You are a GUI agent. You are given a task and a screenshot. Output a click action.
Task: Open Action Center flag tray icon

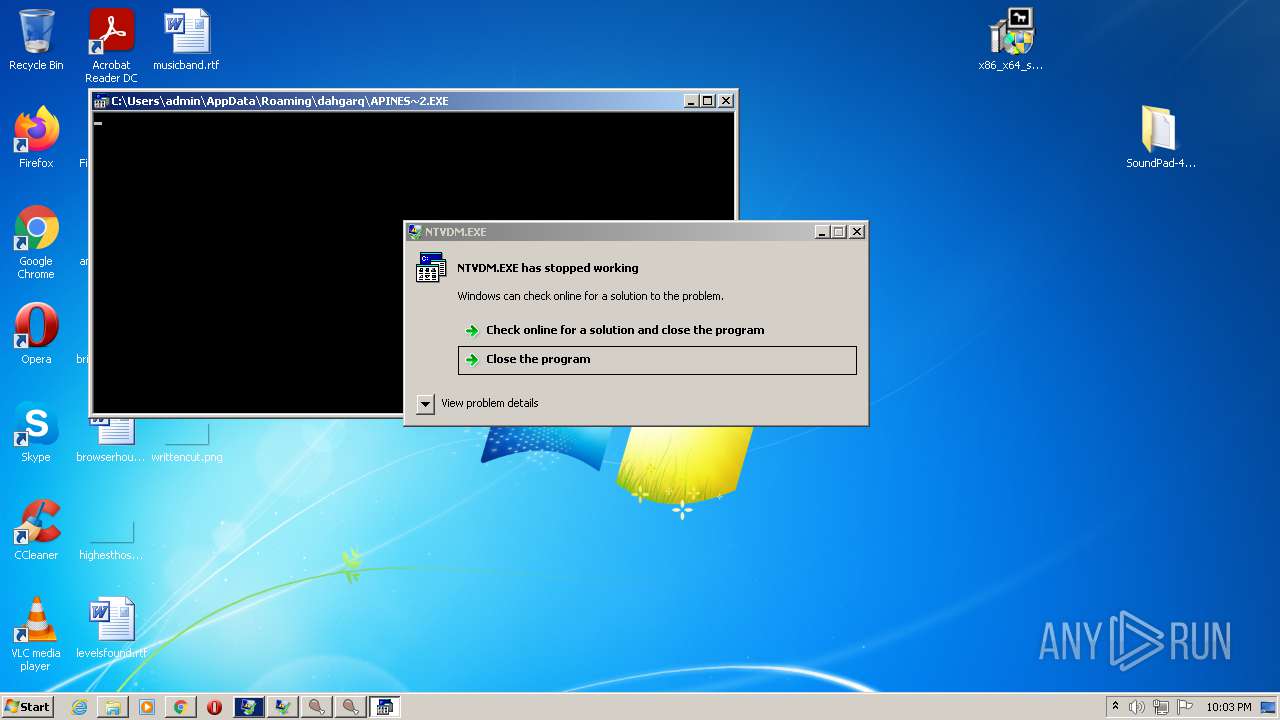click(1185, 707)
